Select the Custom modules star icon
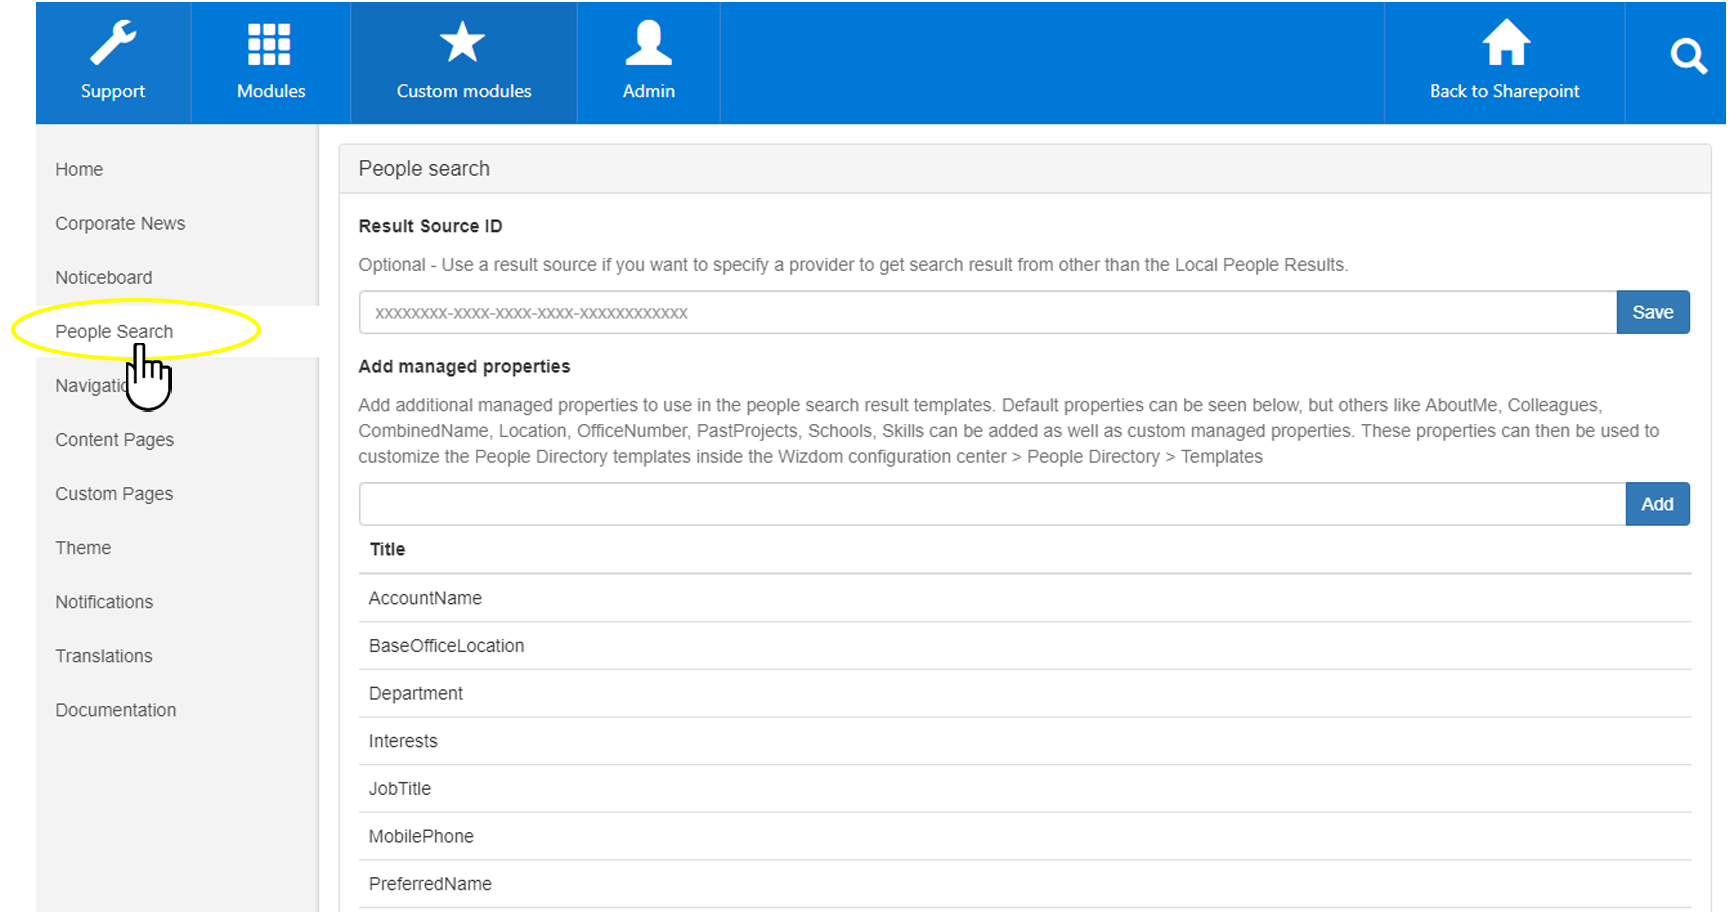Viewport: 1736px width, 912px height. click(462, 44)
